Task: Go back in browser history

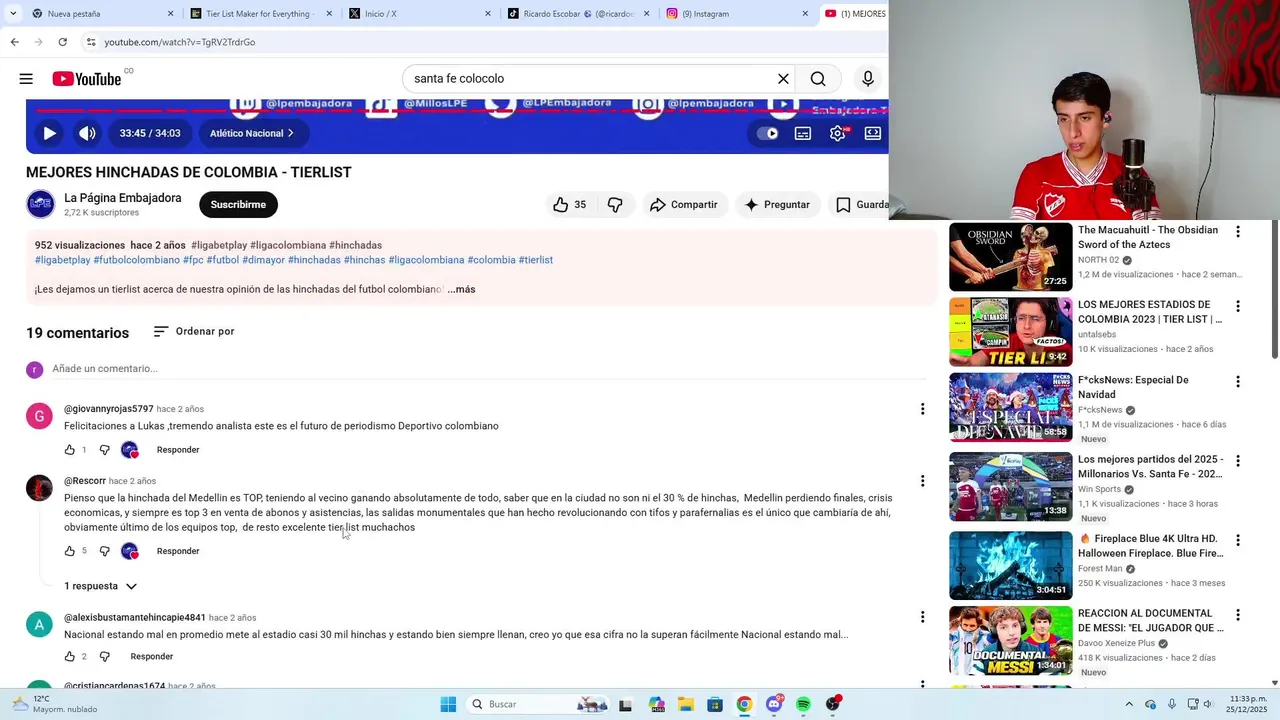Action: tap(14, 42)
